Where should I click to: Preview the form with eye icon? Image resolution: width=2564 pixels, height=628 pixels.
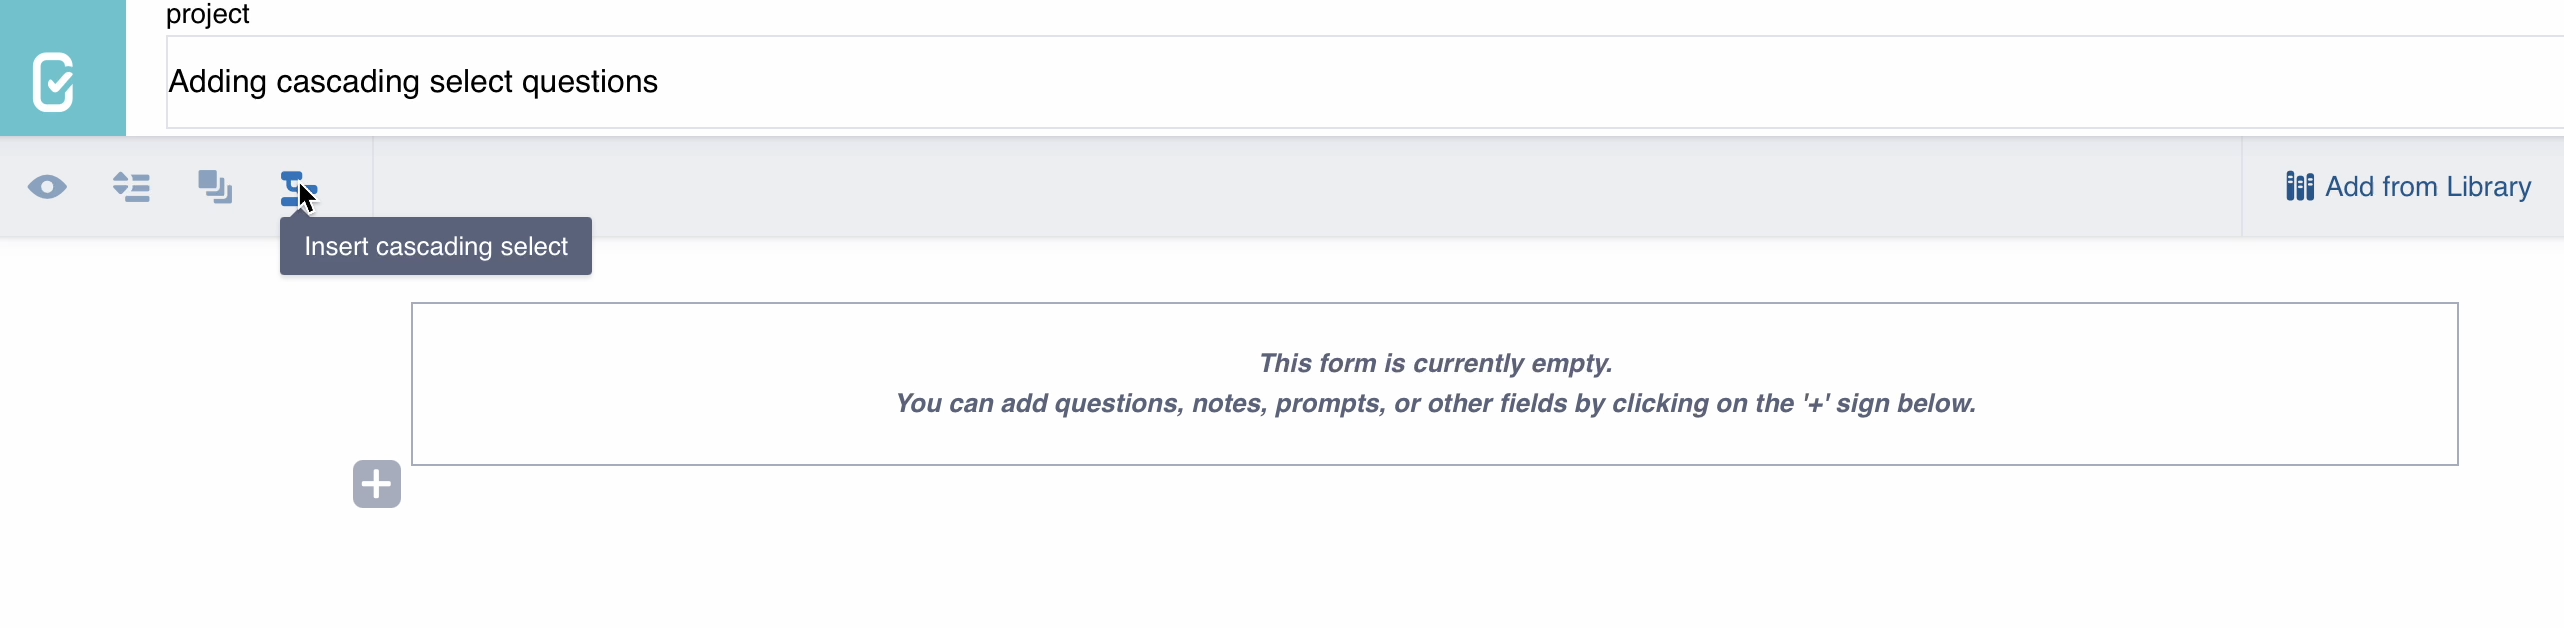[47, 187]
